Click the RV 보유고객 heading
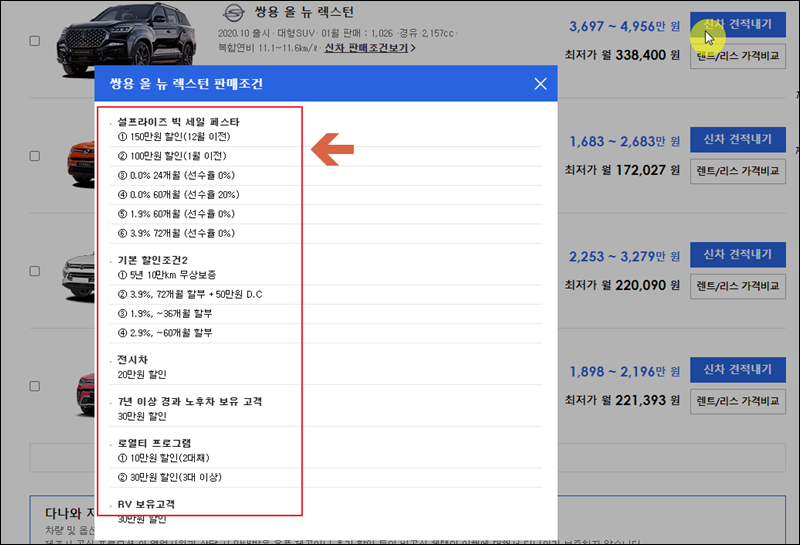This screenshot has width=800, height=545. pyautogui.click(x=146, y=504)
